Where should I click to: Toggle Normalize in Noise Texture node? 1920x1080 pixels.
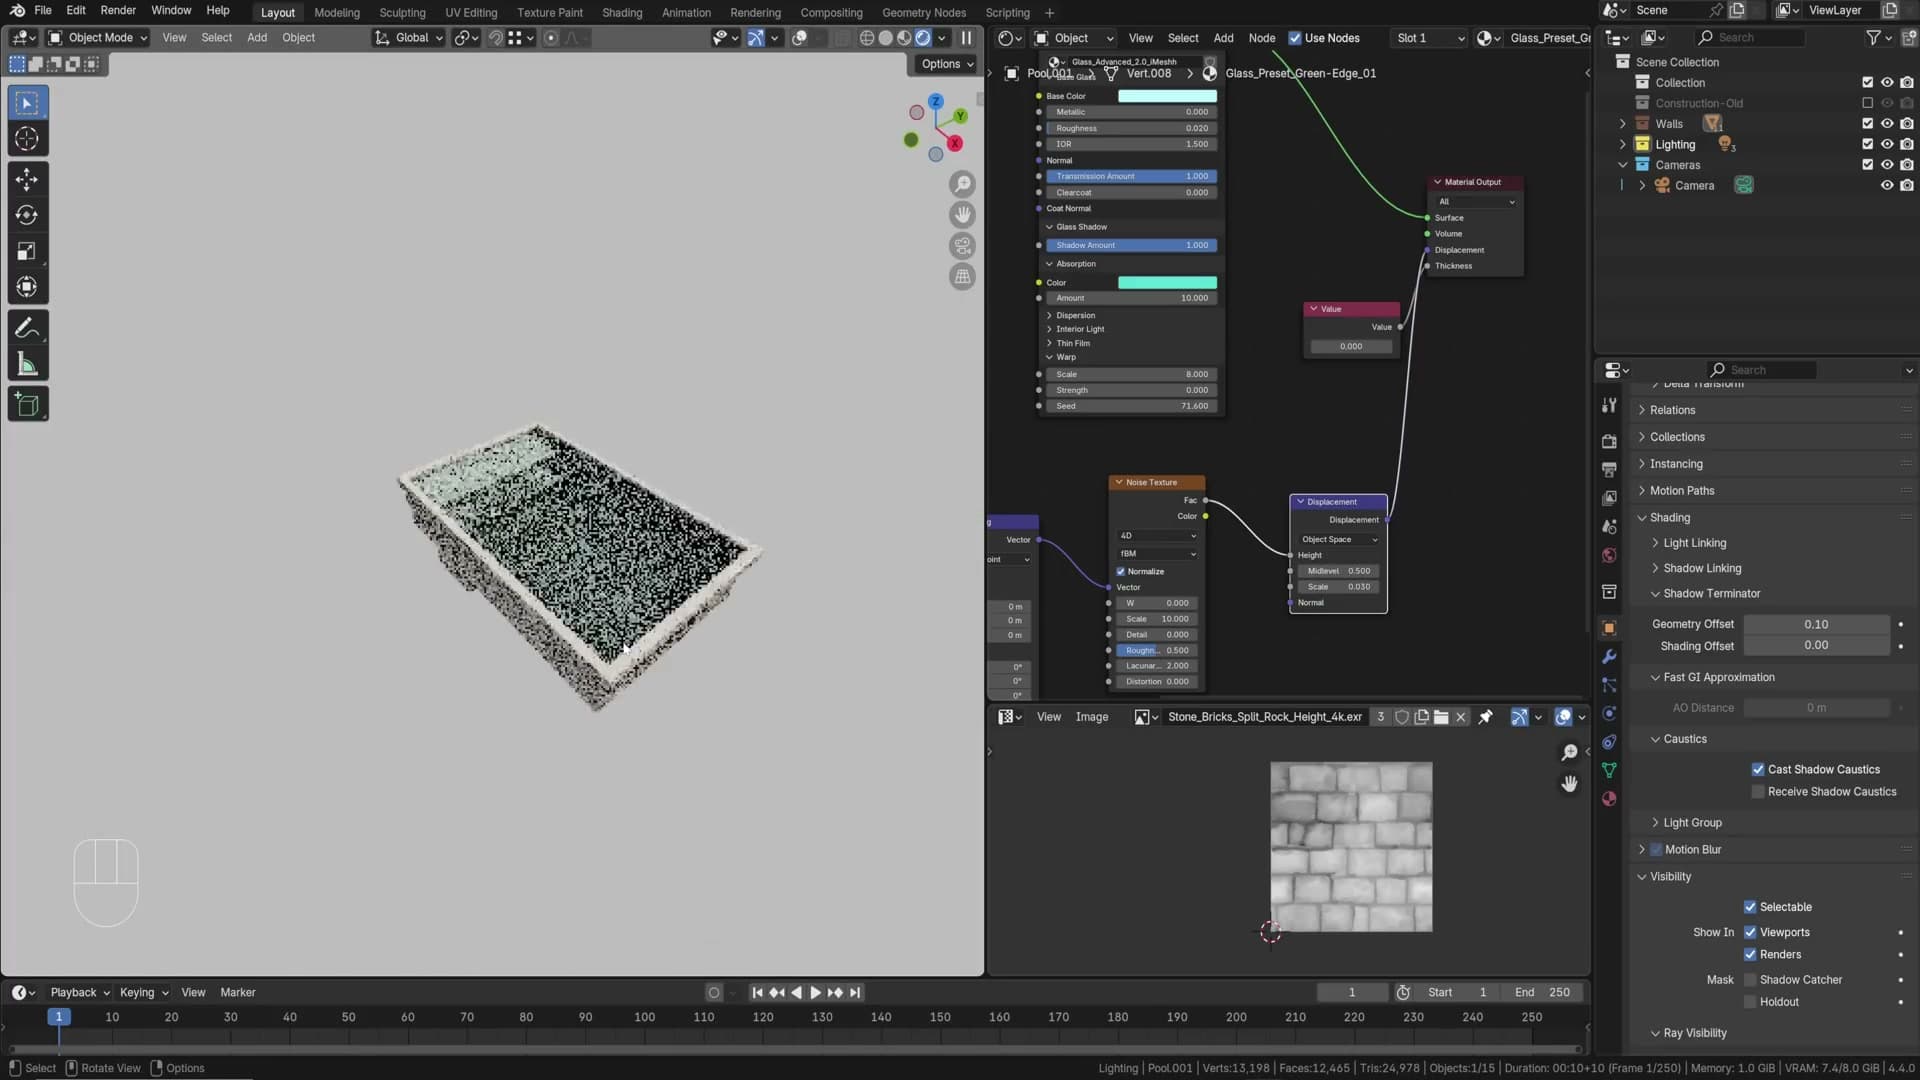tap(1120, 572)
